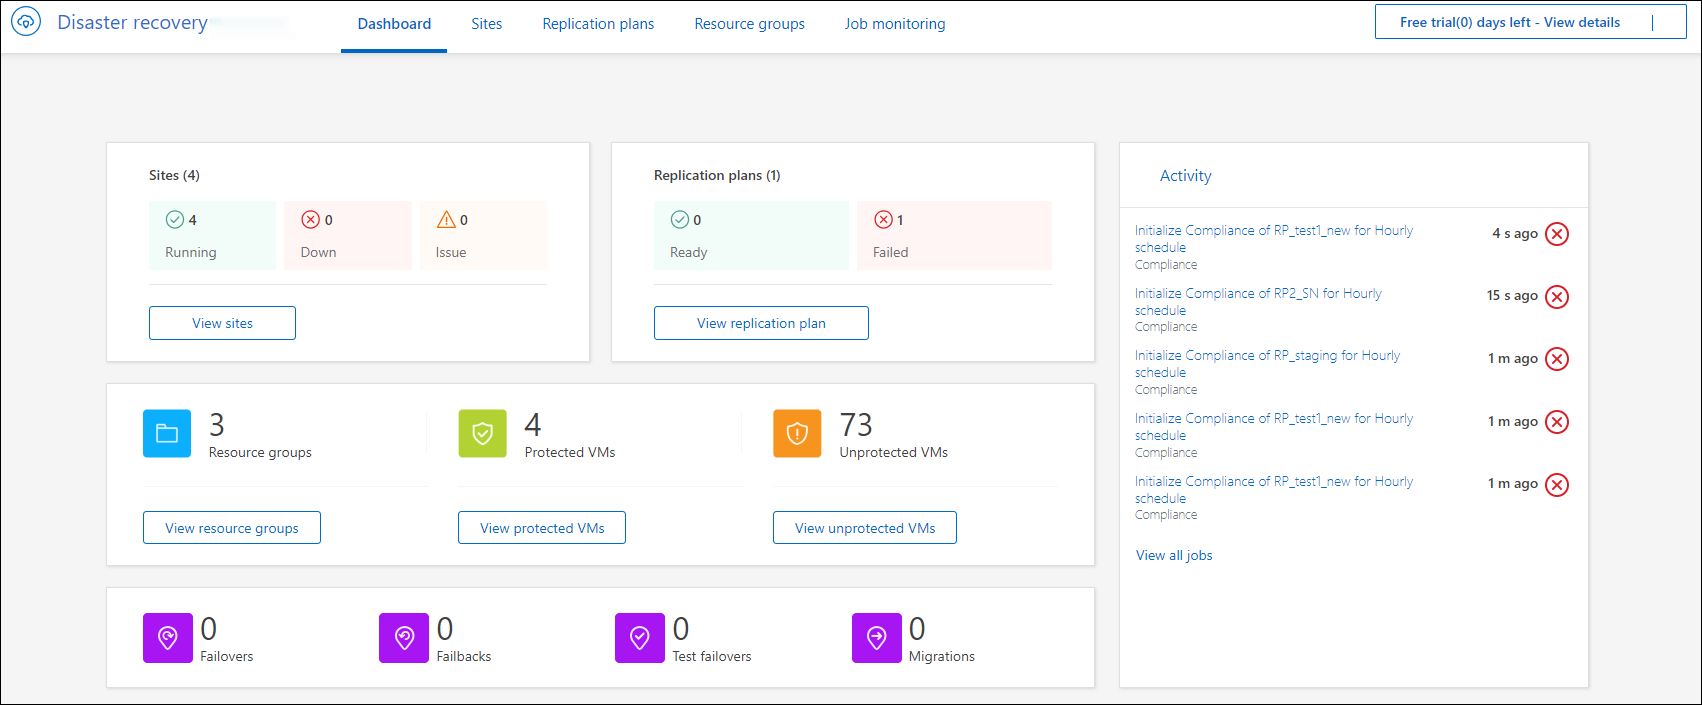
Task: Open the View all jobs link
Action: pyautogui.click(x=1174, y=555)
